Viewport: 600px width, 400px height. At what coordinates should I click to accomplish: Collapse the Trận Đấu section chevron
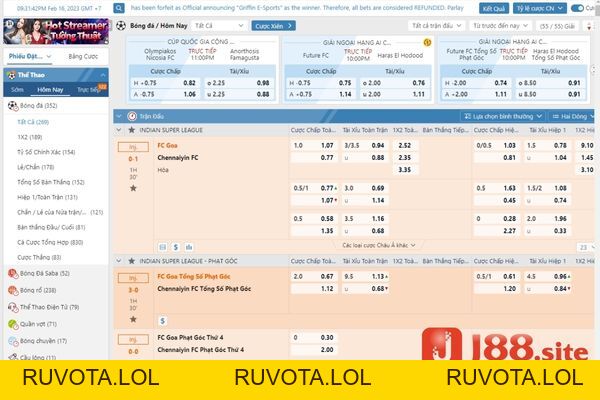pyautogui.click(x=119, y=116)
